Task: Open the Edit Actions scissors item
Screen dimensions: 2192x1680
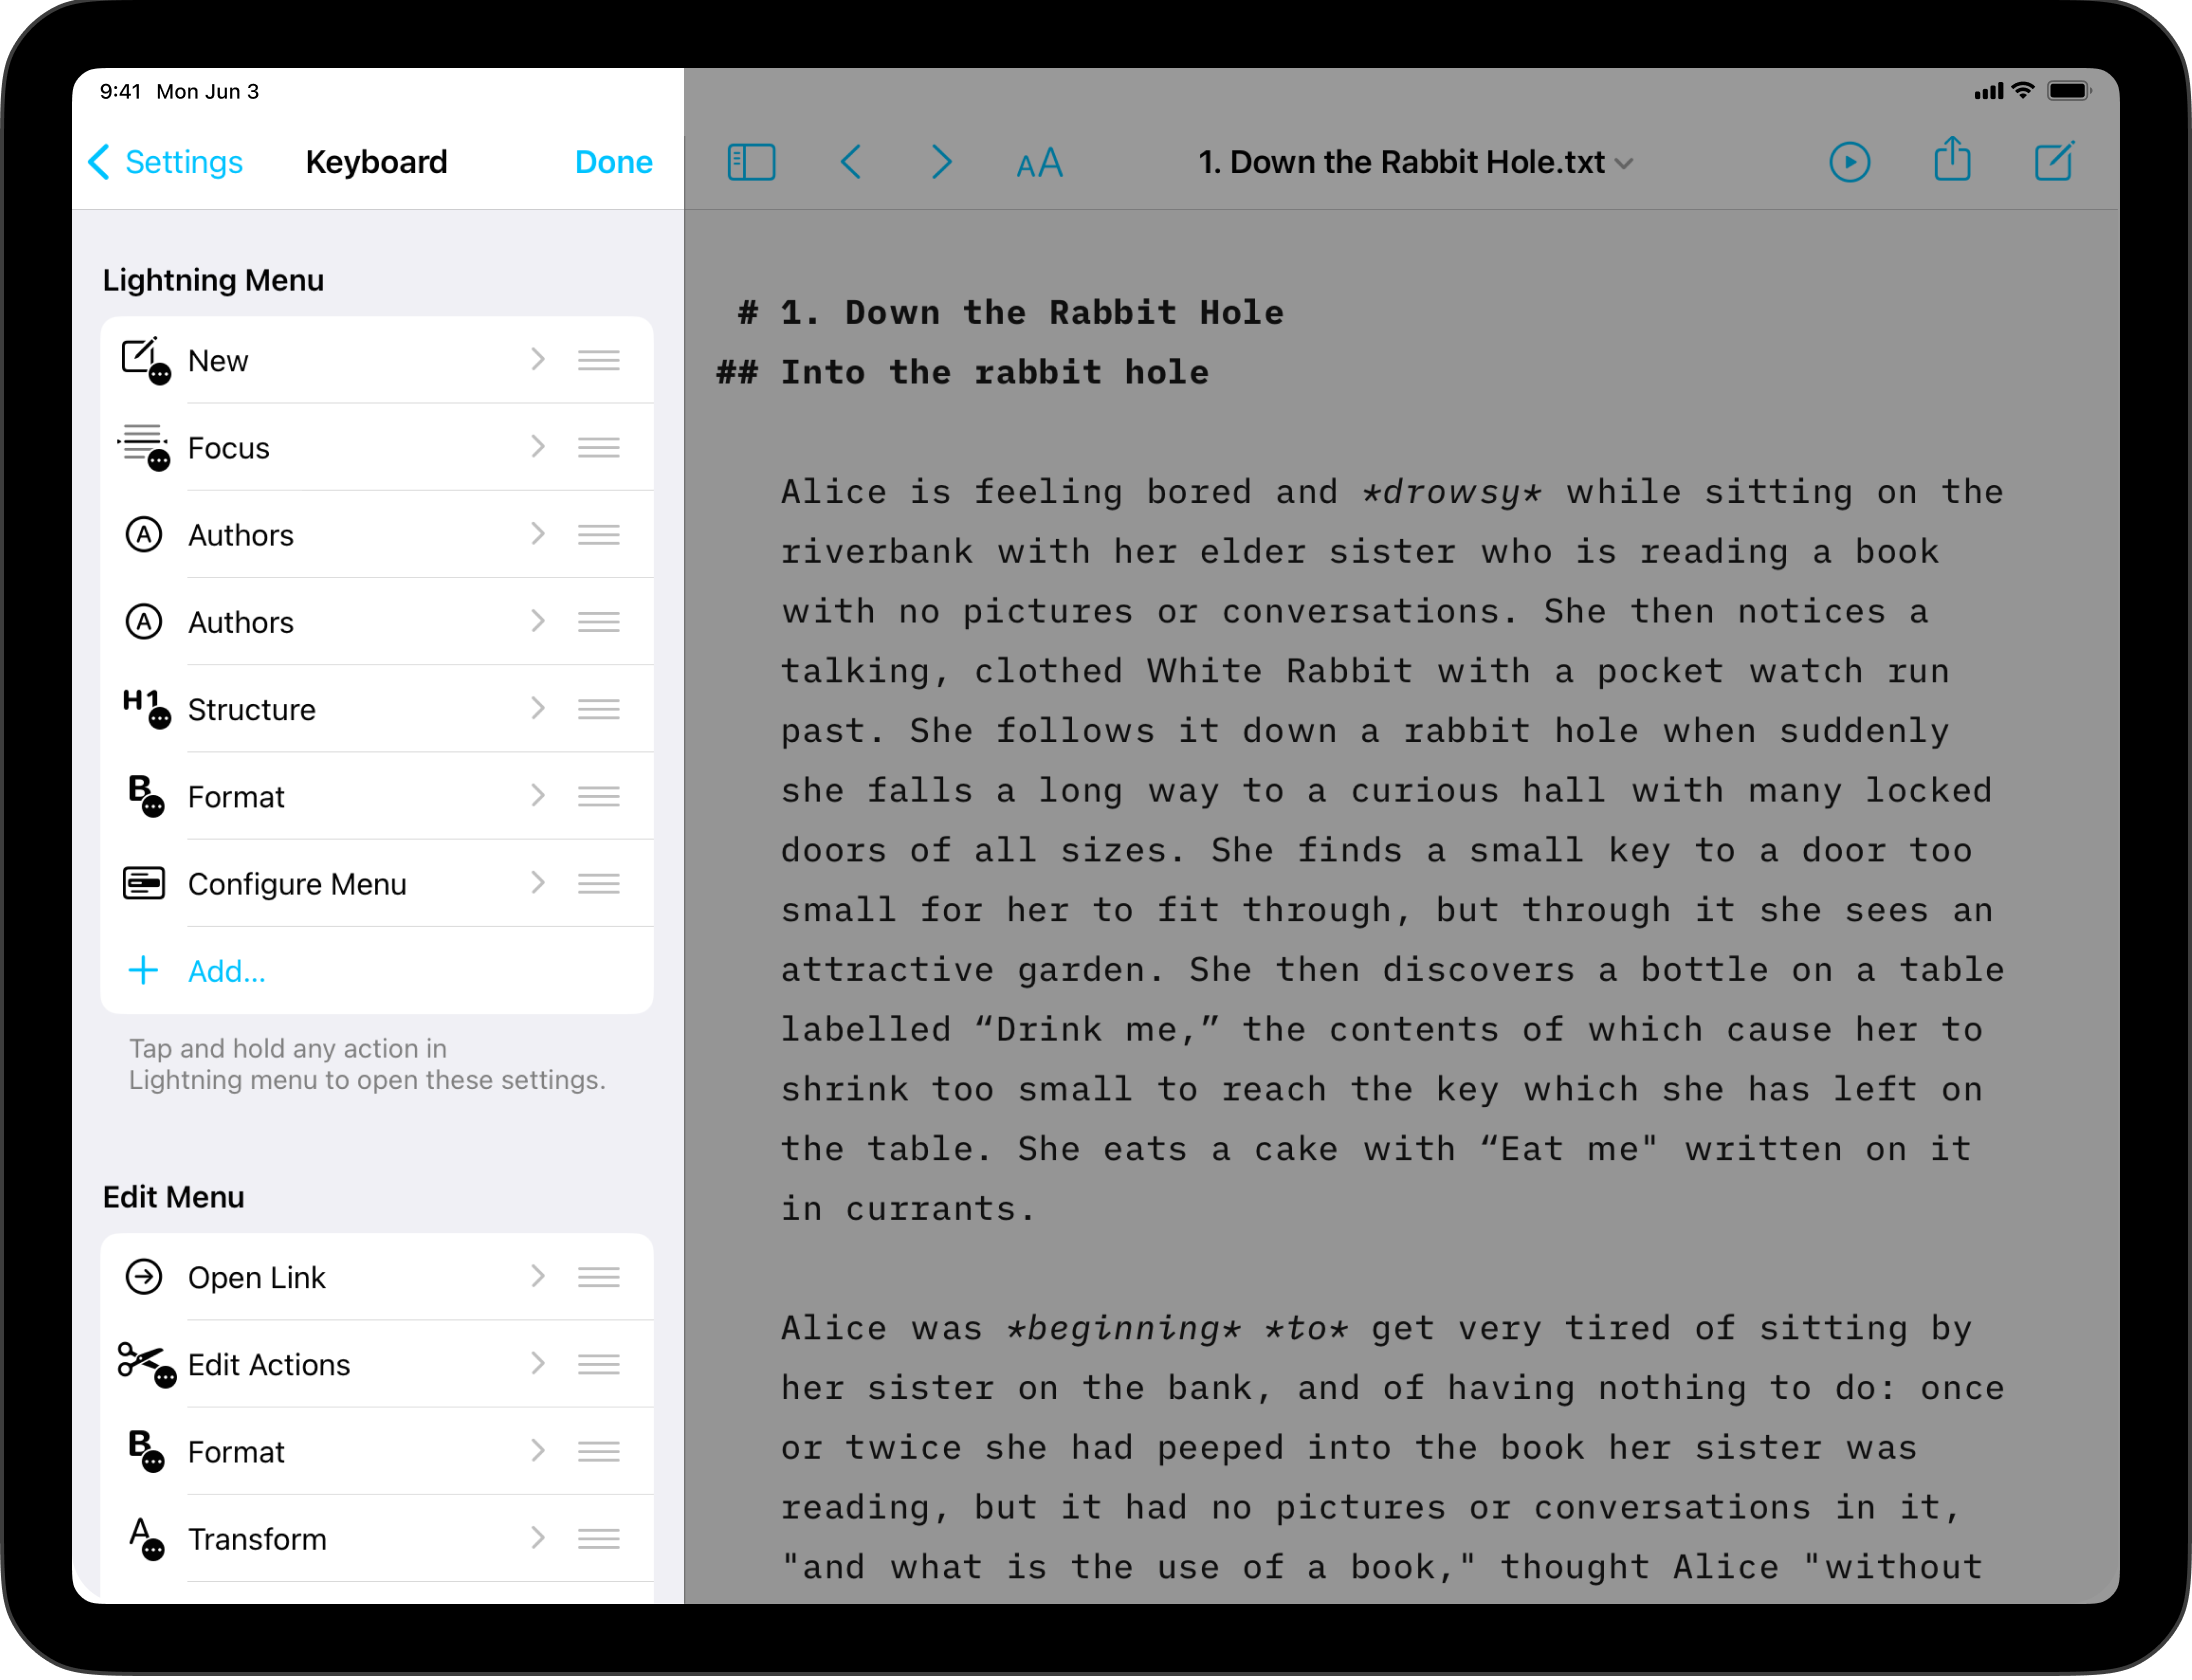Action: [268, 1365]
